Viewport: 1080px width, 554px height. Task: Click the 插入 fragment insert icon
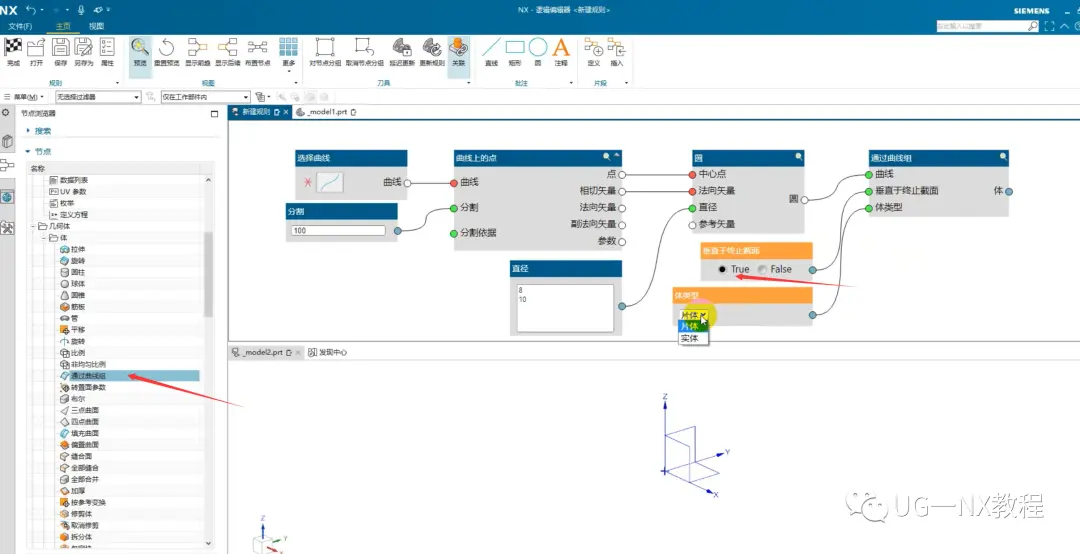[x=616, y=48]
